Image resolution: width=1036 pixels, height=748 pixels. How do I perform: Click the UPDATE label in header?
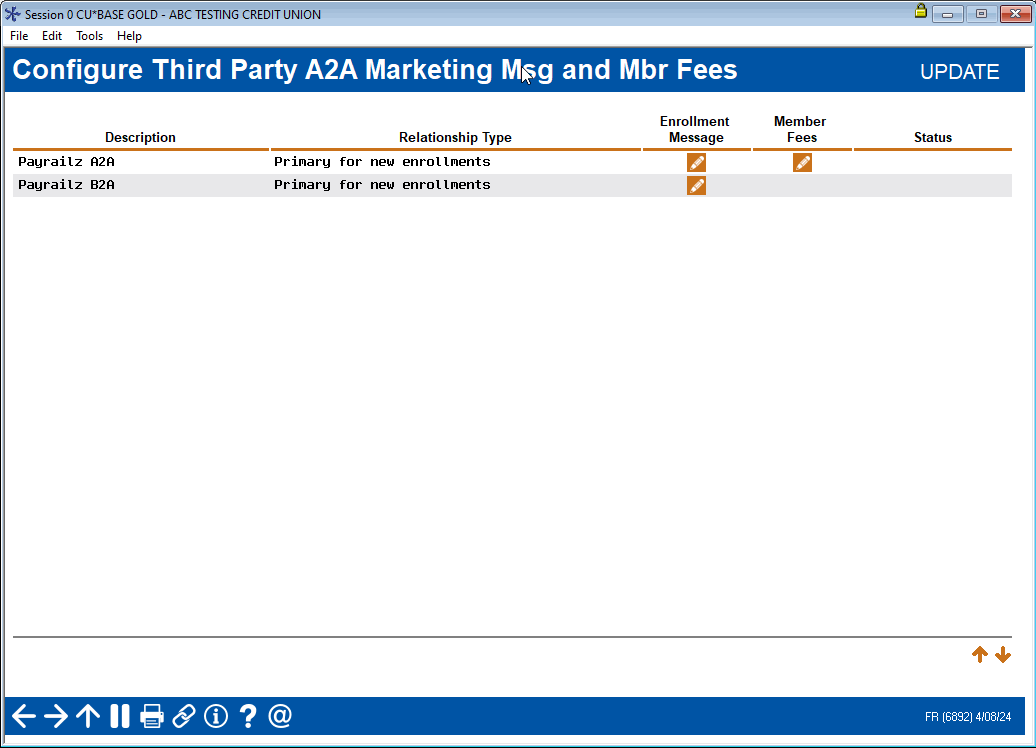pos(959,71)
